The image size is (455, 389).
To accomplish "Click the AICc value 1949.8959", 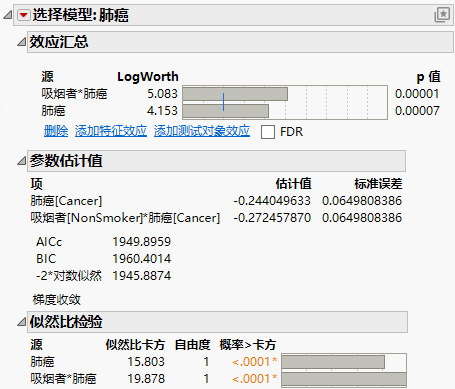I will click(x=142, y=242).
